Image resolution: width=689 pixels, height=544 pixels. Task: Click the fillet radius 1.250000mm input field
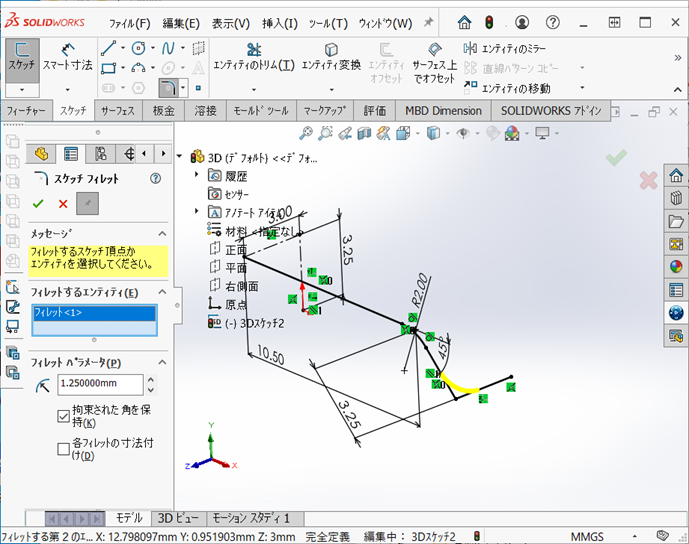tap(101, 383)
